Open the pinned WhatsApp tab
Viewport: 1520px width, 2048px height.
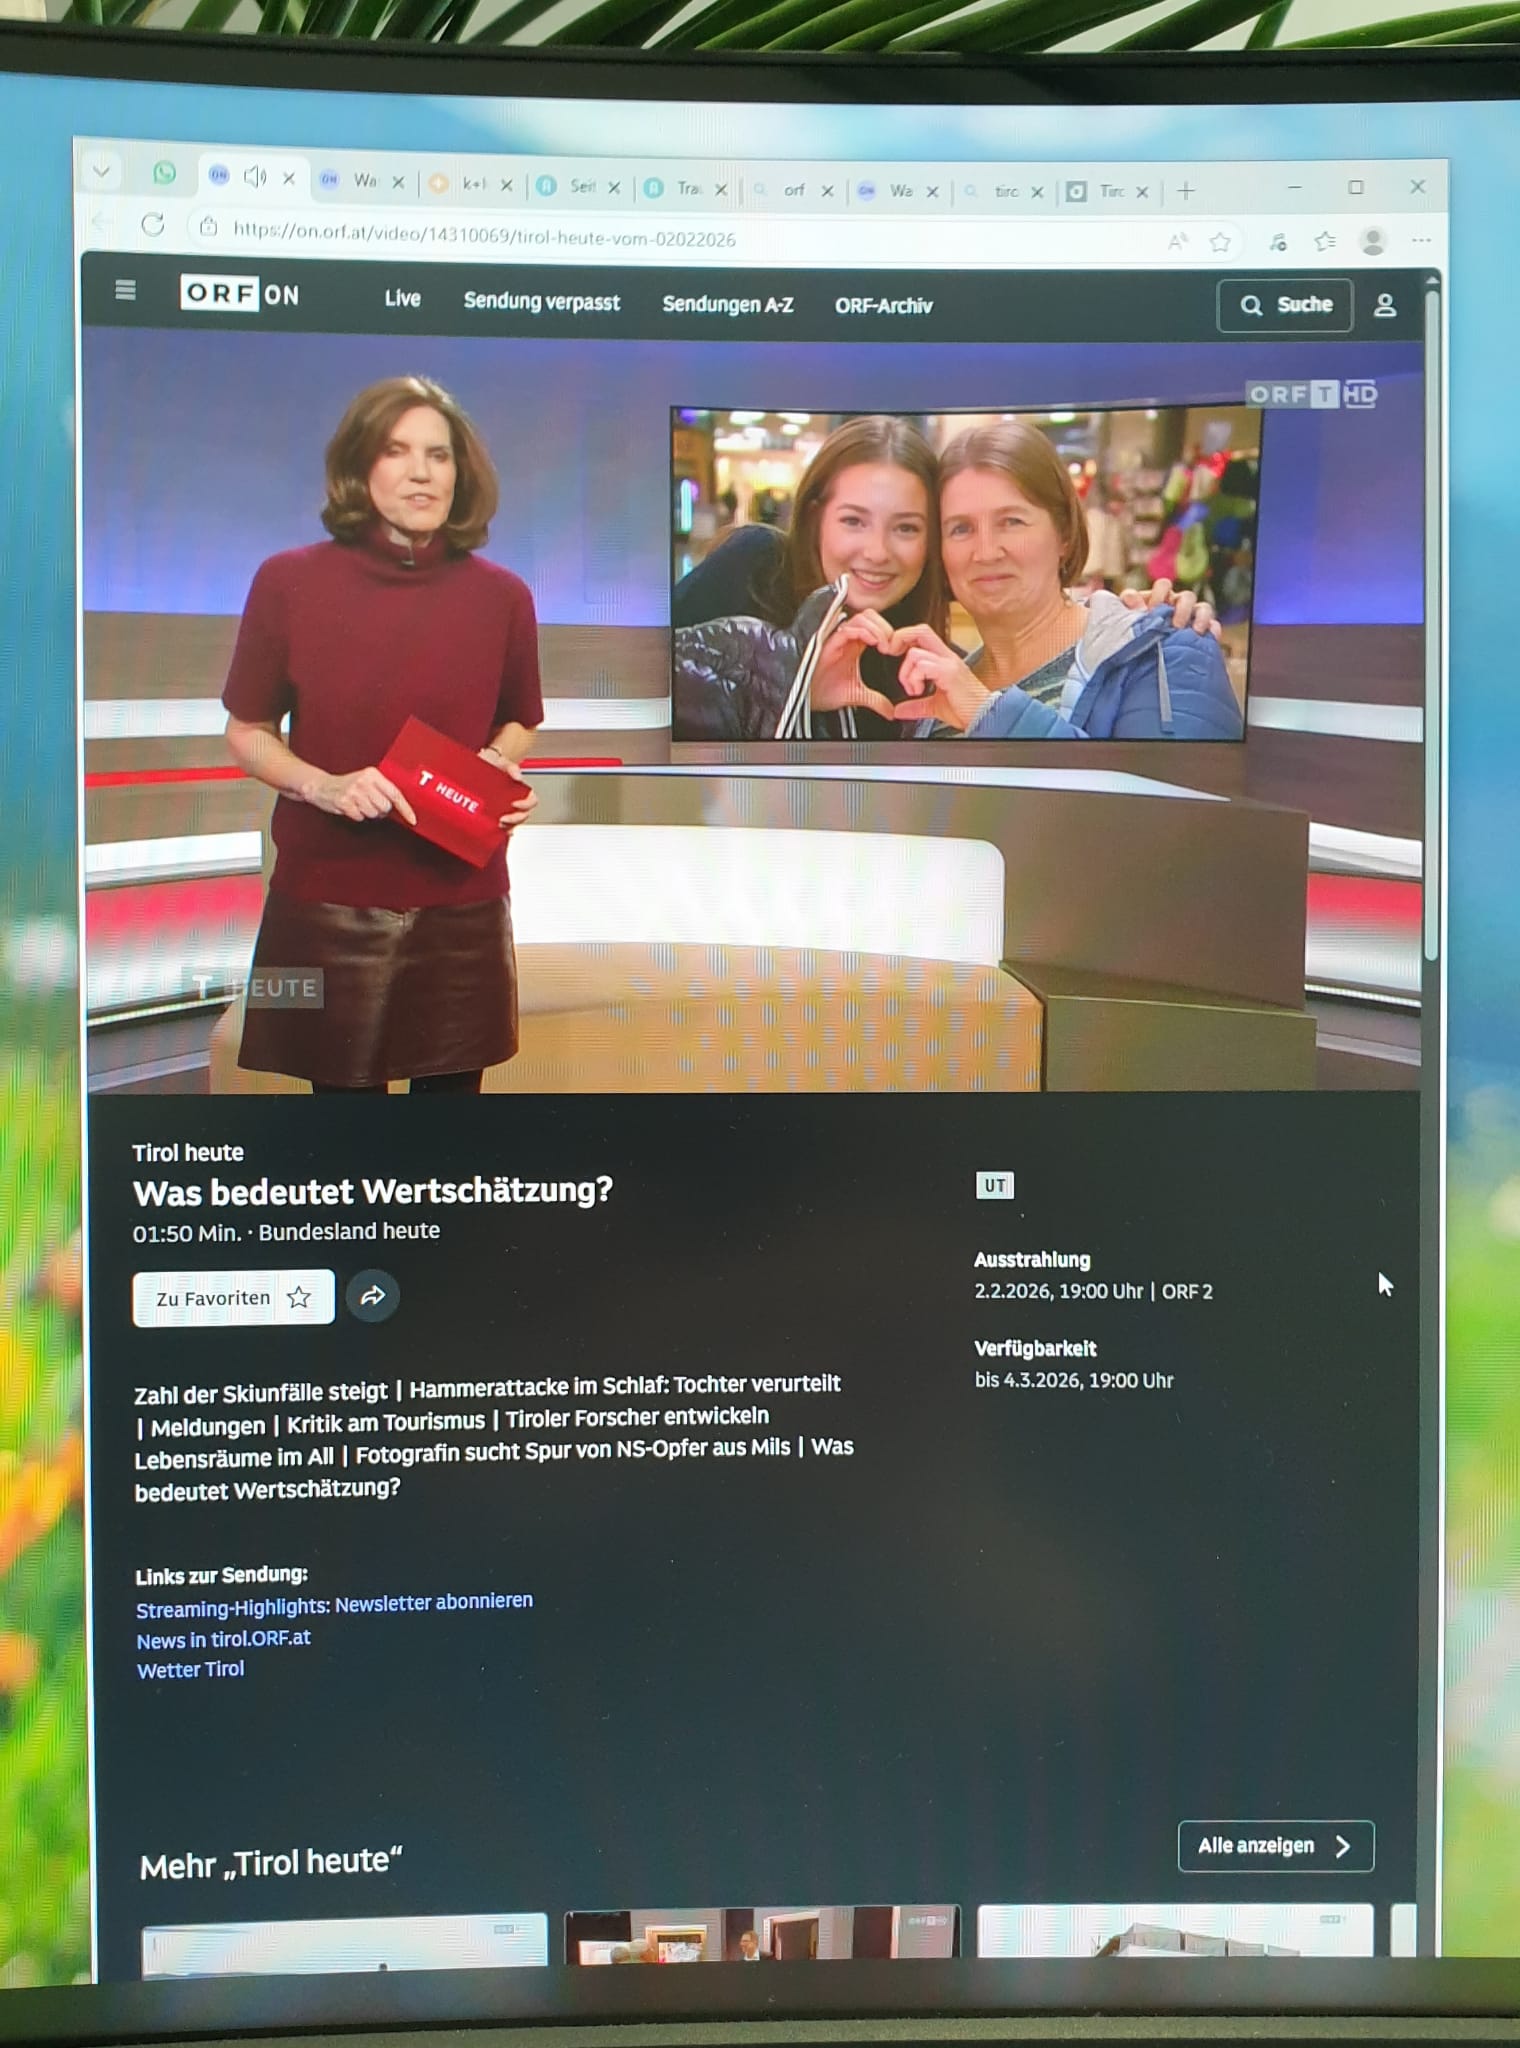[x=165, y=174]
